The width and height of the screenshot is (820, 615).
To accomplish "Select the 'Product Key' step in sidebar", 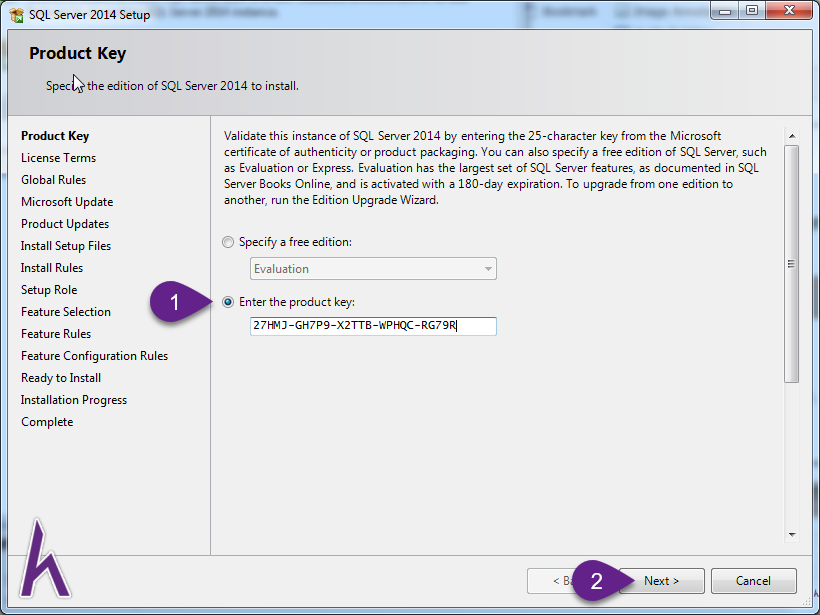I will point(55,136).
